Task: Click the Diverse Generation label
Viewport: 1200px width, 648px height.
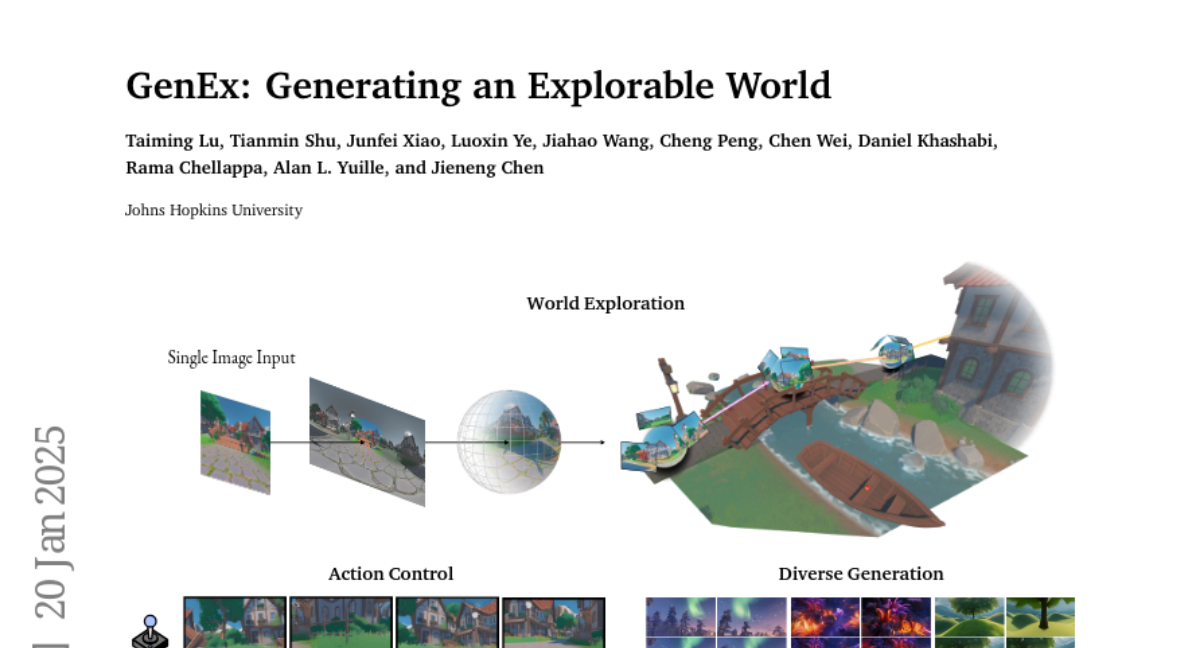Action: (x=860, y=574)
